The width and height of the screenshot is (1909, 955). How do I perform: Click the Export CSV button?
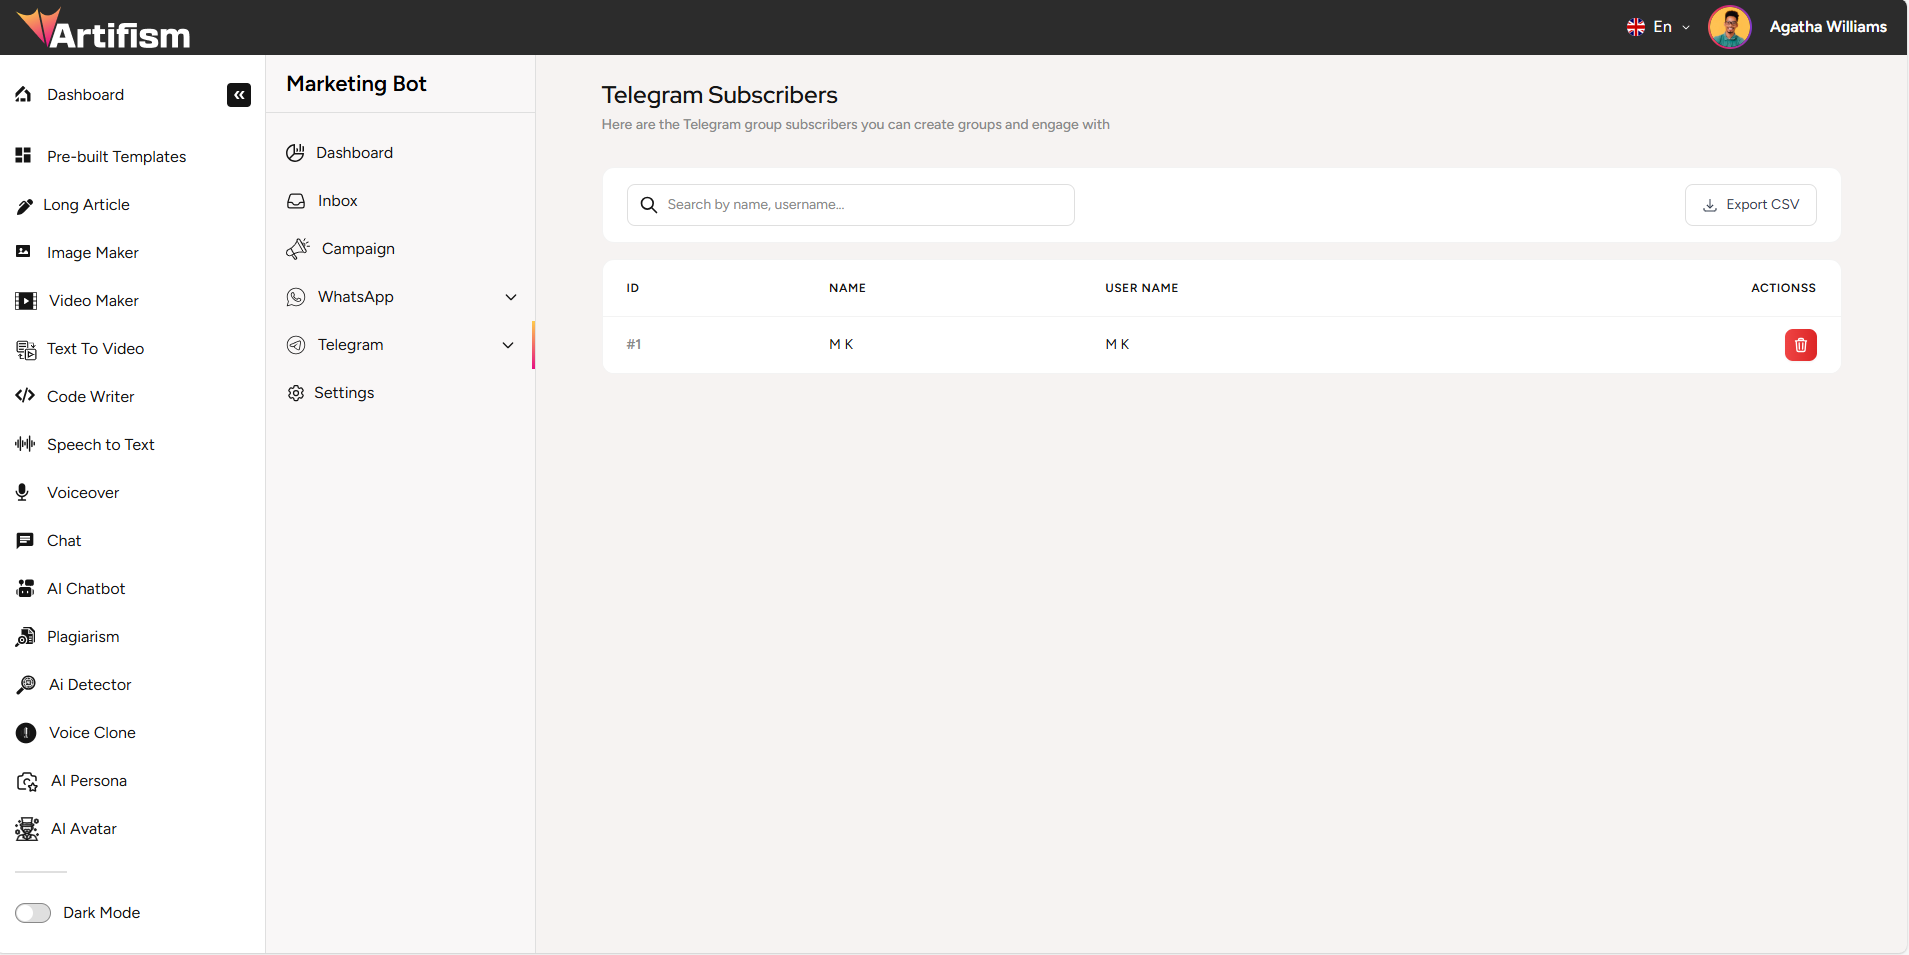click(1751, 204)
